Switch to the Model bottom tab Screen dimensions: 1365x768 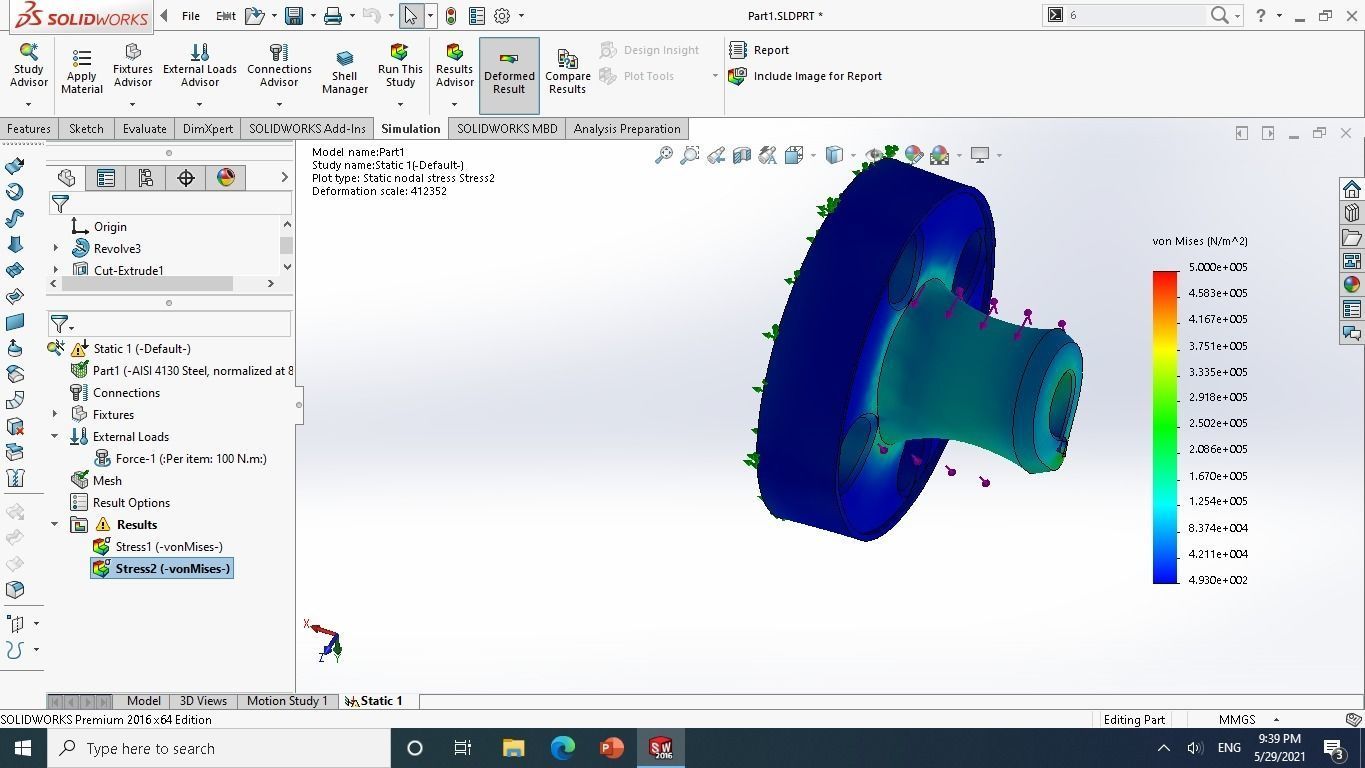tap(143, 701)
